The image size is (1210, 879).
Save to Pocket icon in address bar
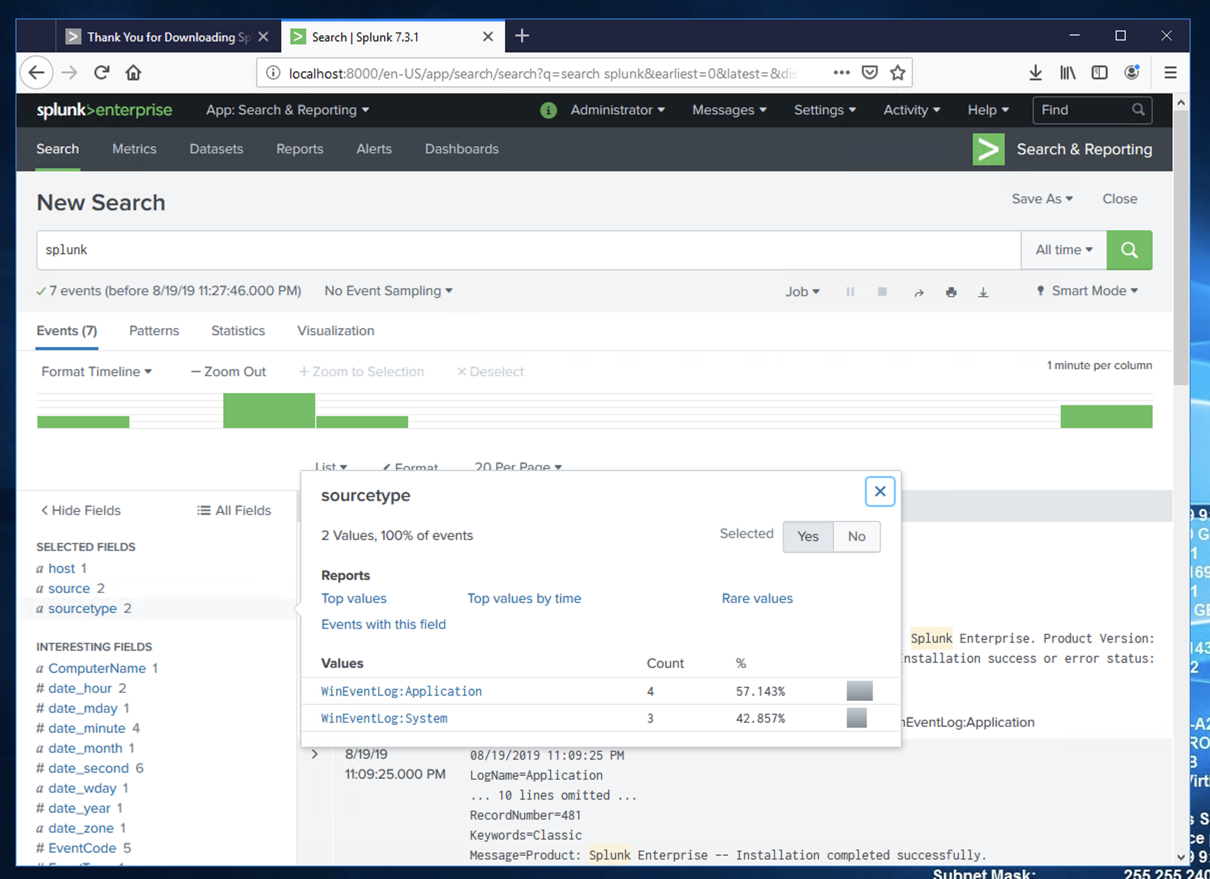coord(870,72)
